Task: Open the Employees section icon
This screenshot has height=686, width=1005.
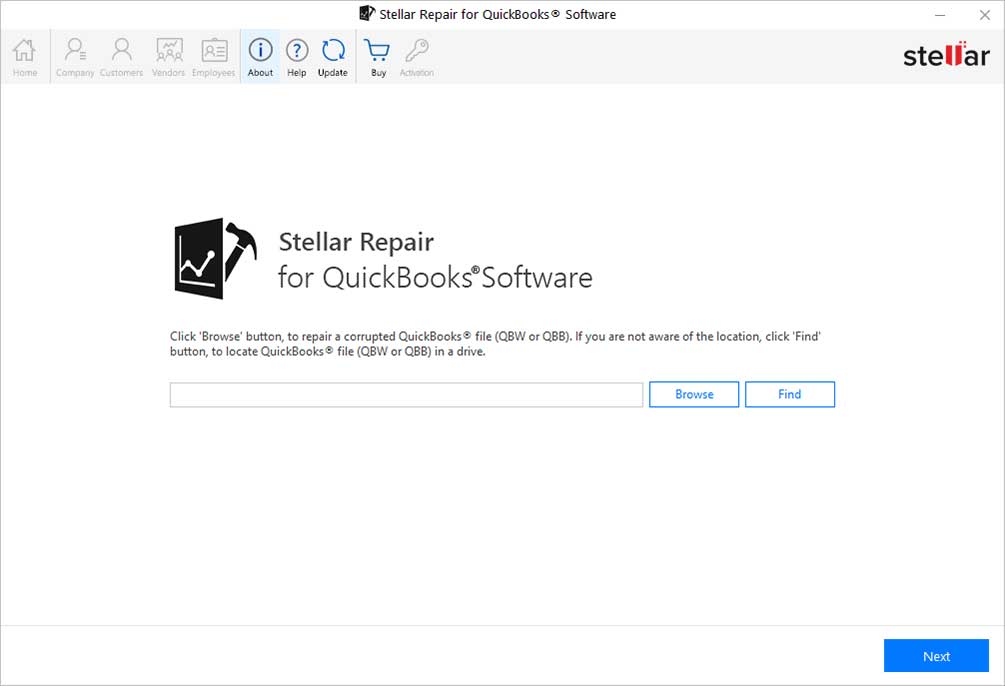Action: click(213, 55)
